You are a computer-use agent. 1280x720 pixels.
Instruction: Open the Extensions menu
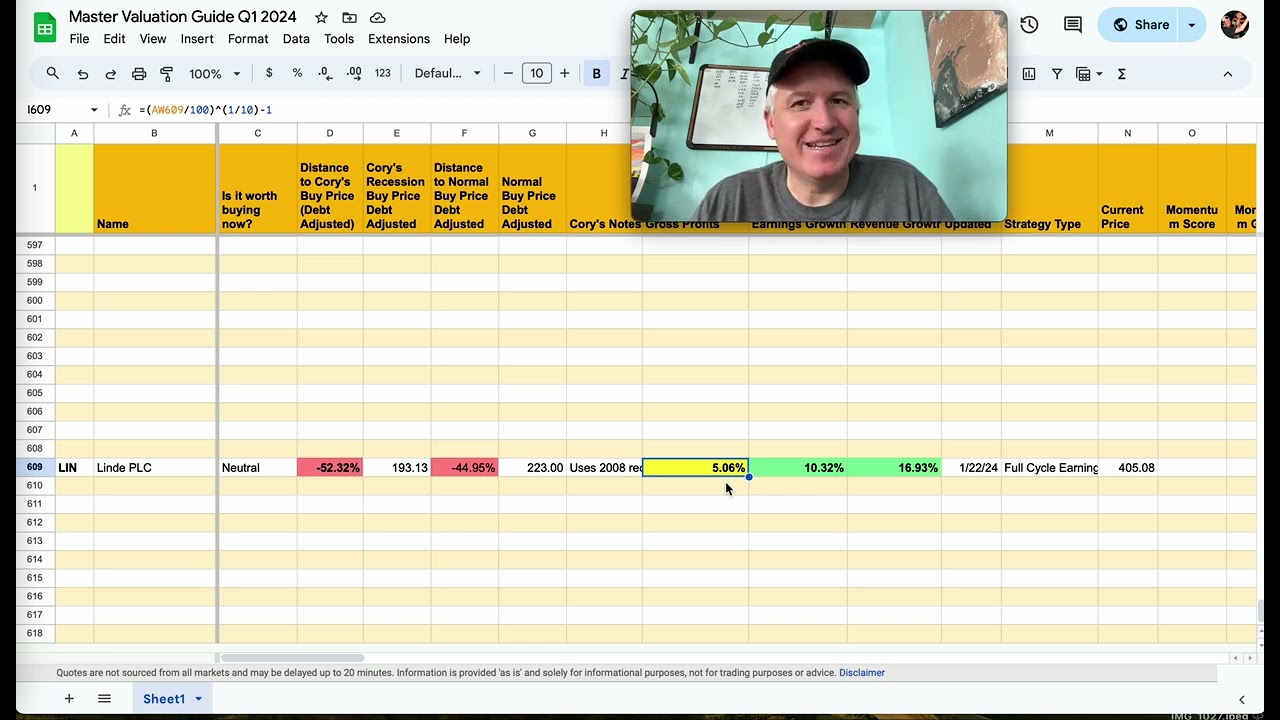pyautogui.click(x=399, y=39)
